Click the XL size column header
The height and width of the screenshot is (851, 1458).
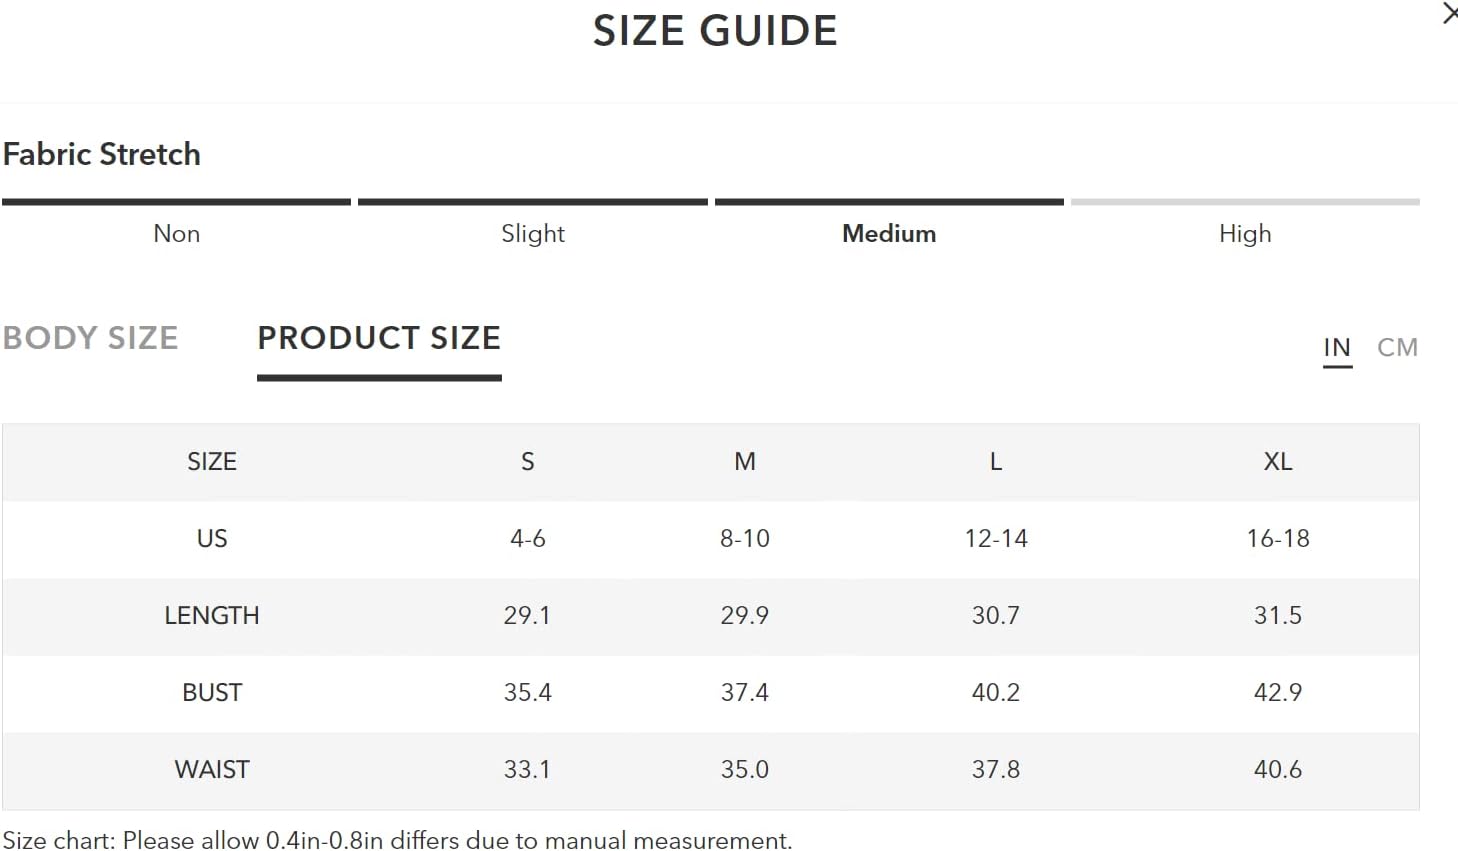(1278, 461)
